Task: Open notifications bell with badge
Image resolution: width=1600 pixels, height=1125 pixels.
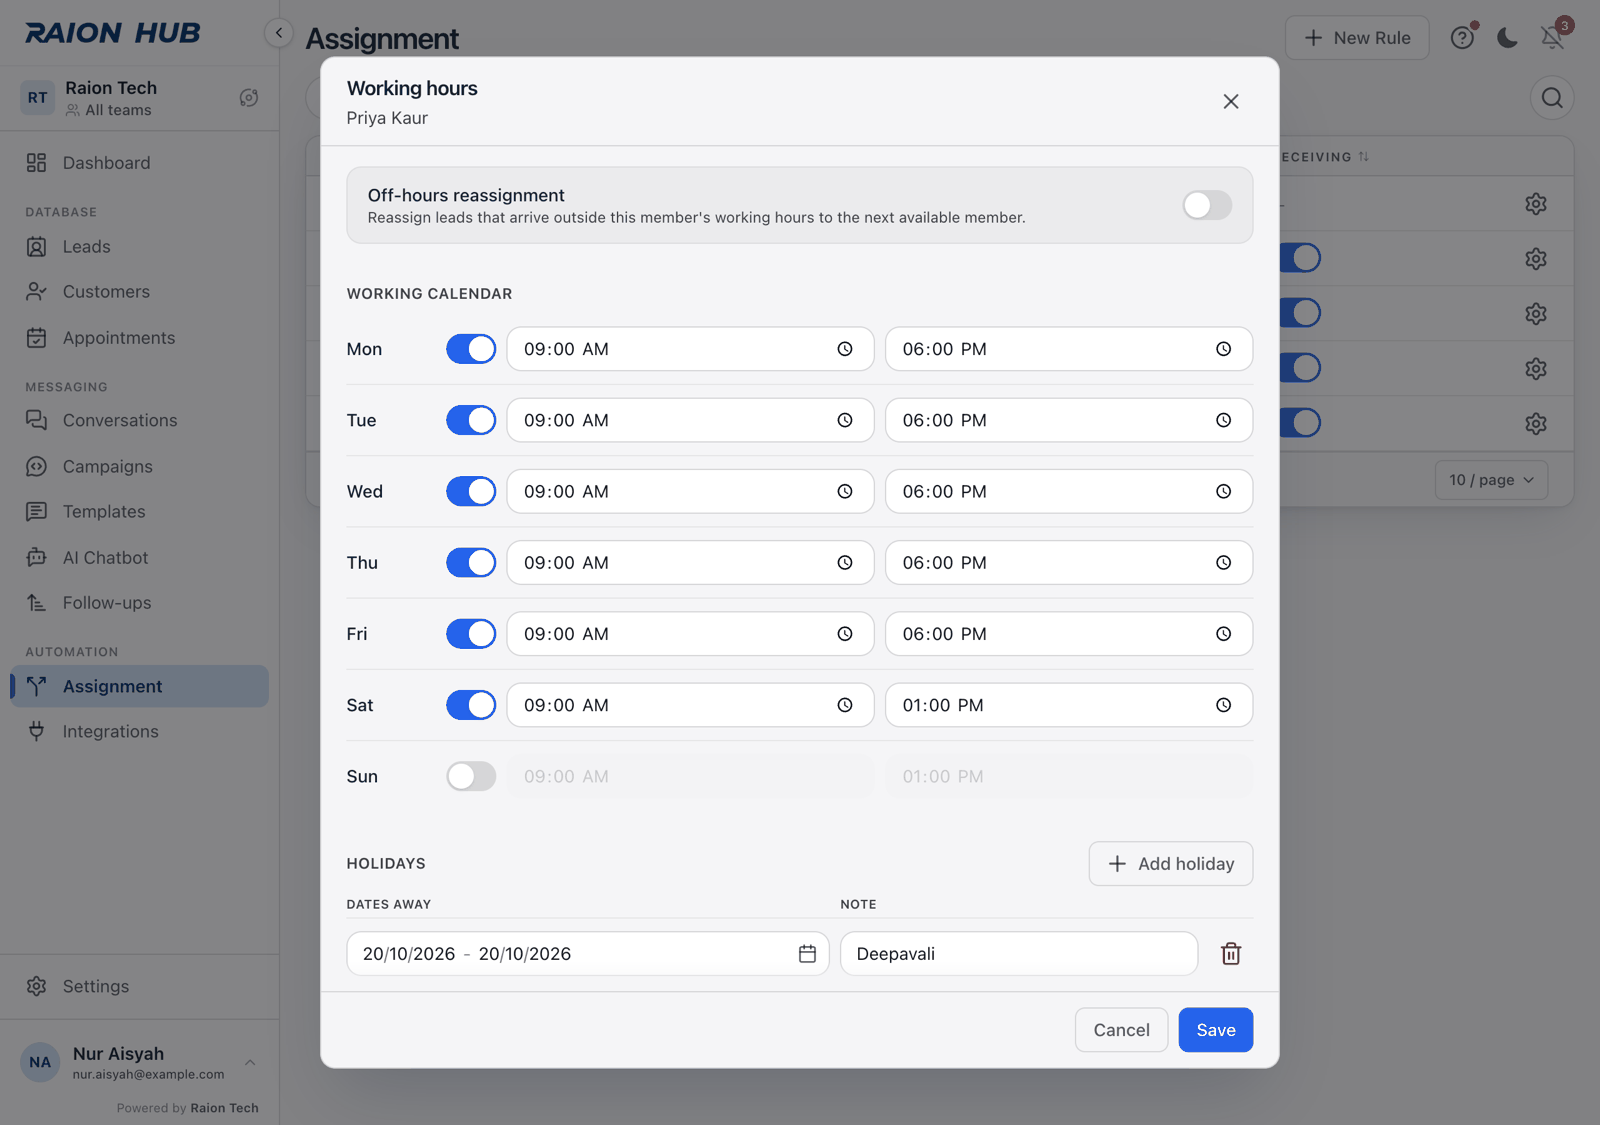Action: tap(1552, 37)
